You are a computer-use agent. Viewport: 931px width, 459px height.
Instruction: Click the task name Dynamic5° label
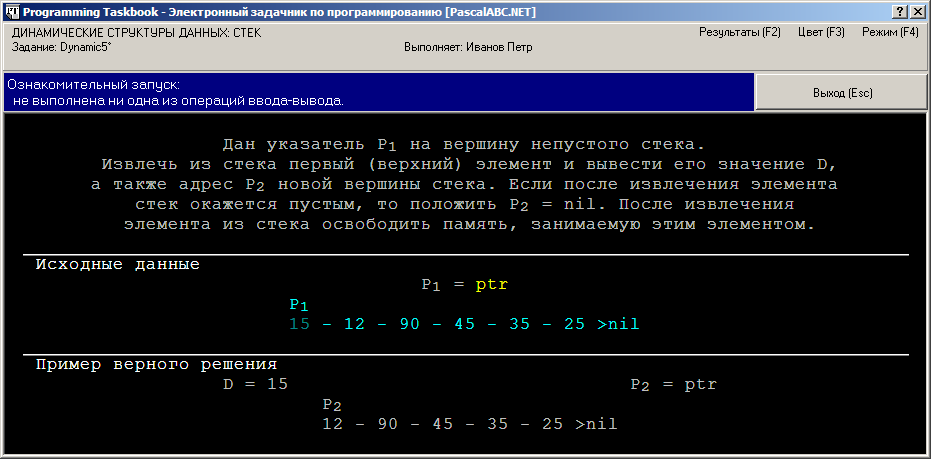pos(62,47)
